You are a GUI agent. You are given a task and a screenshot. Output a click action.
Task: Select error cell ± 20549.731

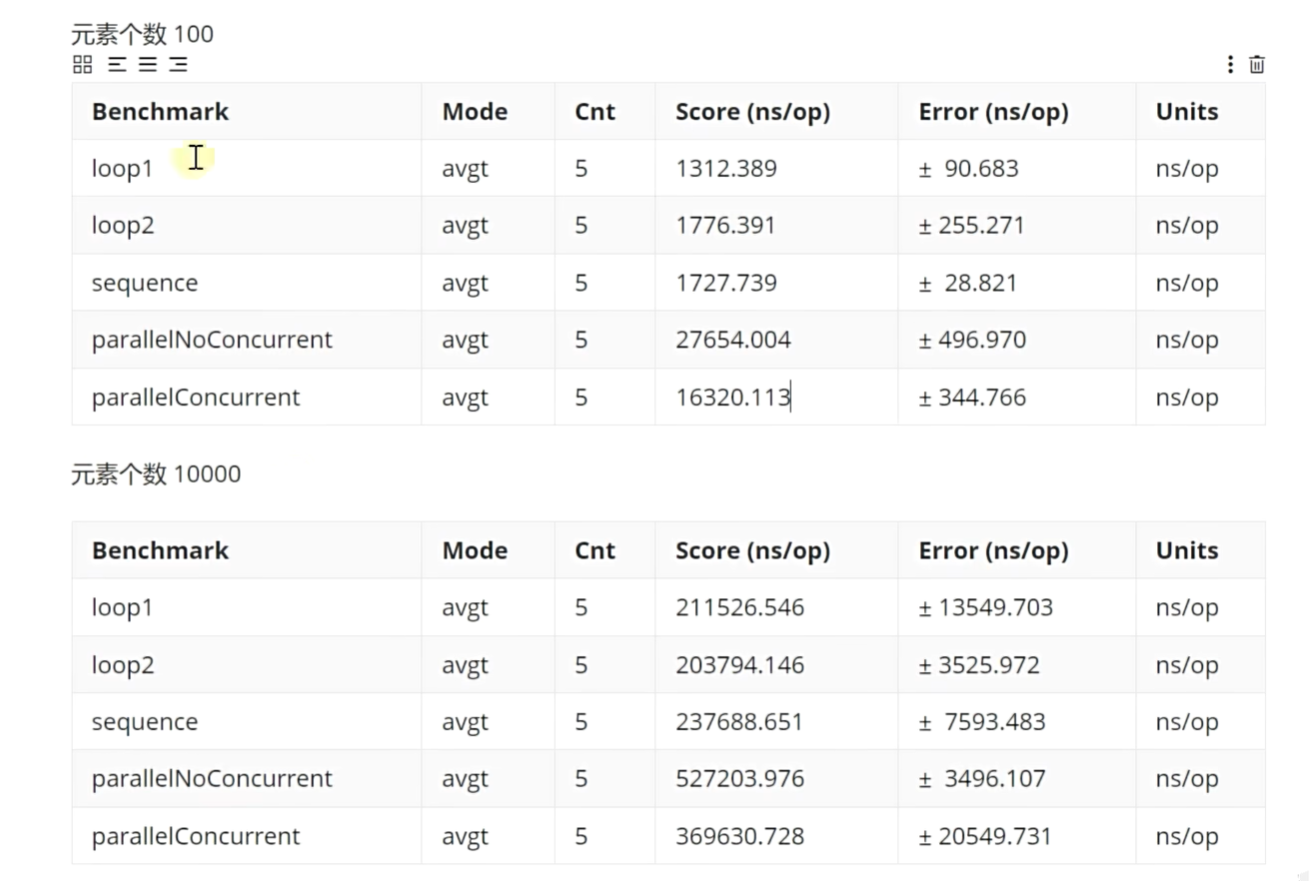(985, 836)
